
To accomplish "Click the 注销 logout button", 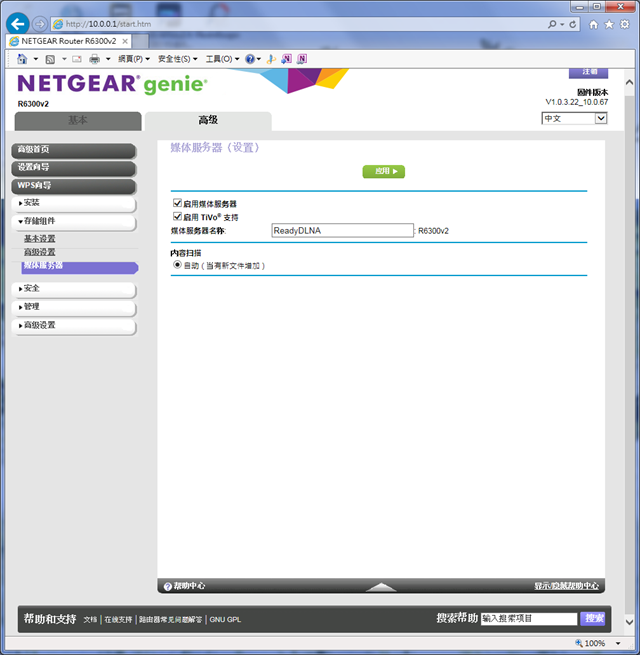I will click(588, 73).
